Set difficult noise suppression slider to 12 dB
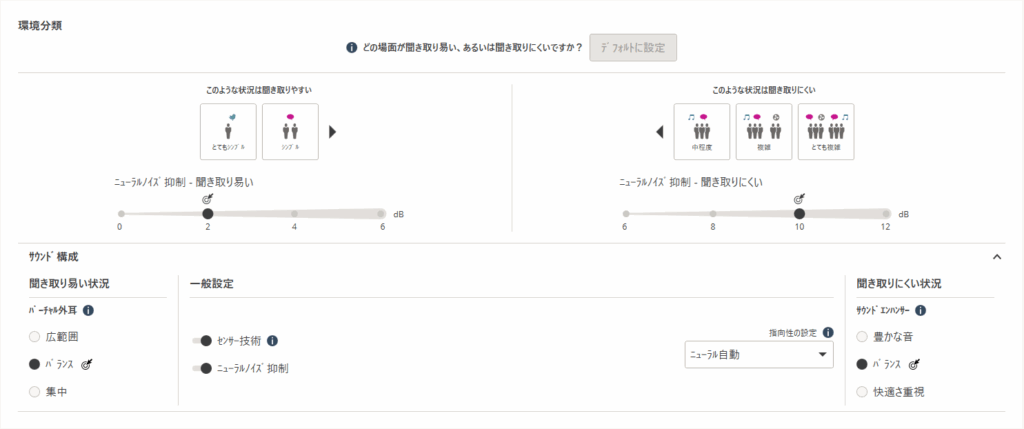The height and width of the screenshot is (429, 1024). [885, 213]
